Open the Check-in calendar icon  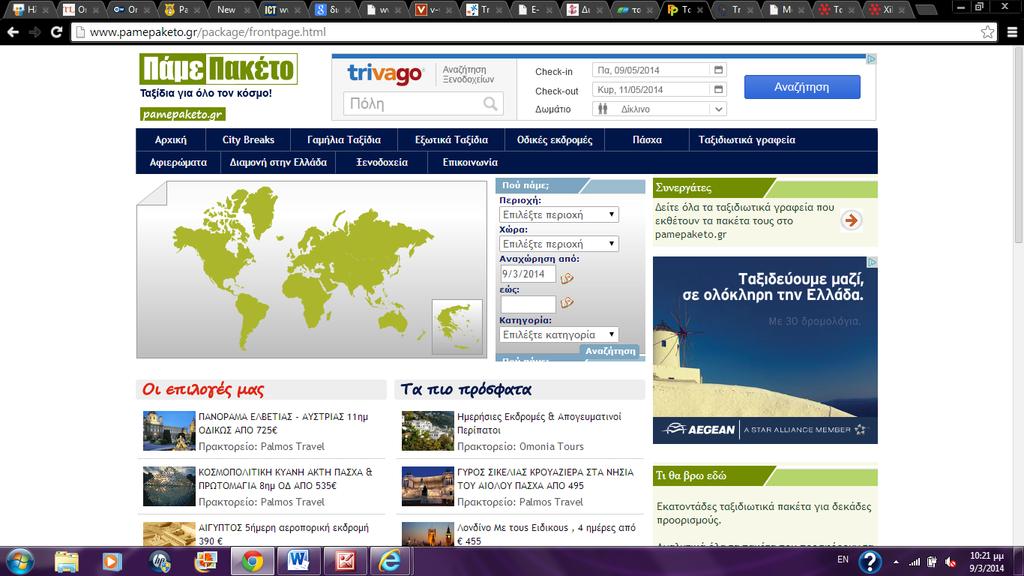(718, 70)
